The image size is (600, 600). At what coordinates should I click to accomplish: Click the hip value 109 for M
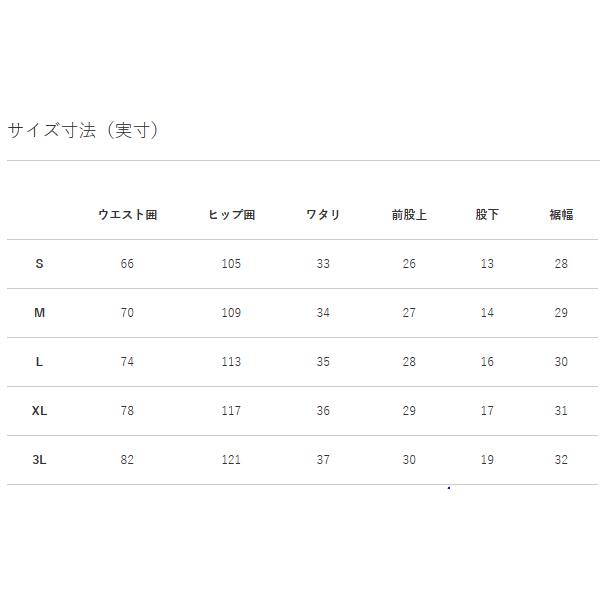(231, 313)
